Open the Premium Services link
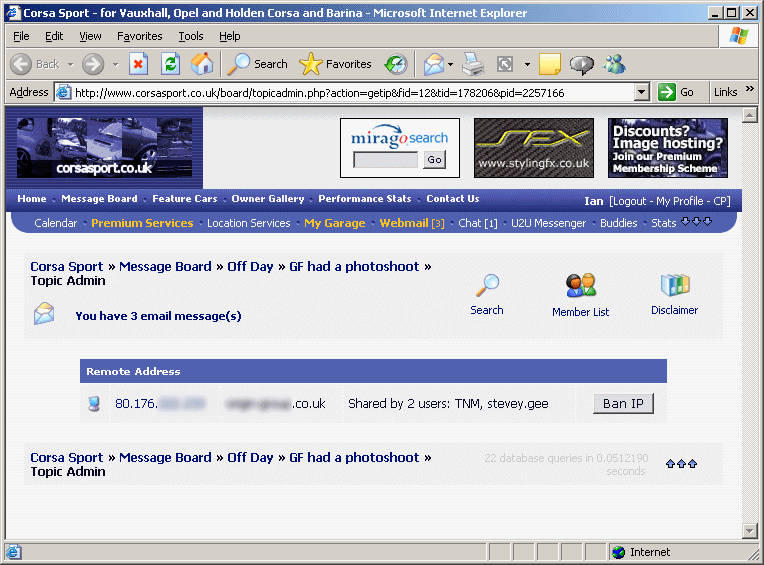Viewport: 764px width, 565px height. (142, 223)
